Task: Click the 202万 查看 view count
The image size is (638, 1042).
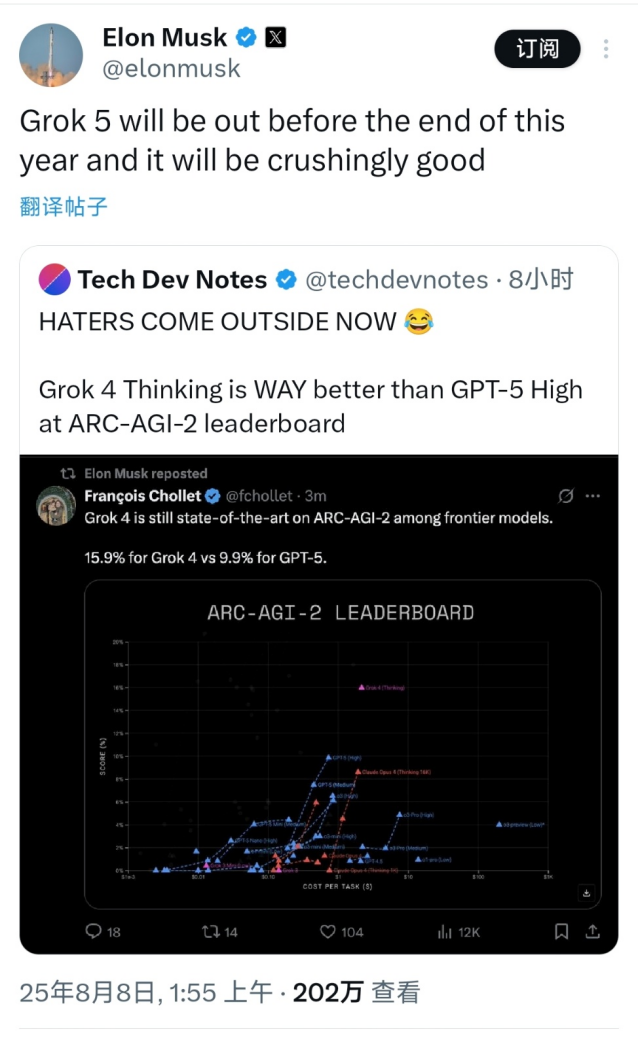Action: [356, 992]
